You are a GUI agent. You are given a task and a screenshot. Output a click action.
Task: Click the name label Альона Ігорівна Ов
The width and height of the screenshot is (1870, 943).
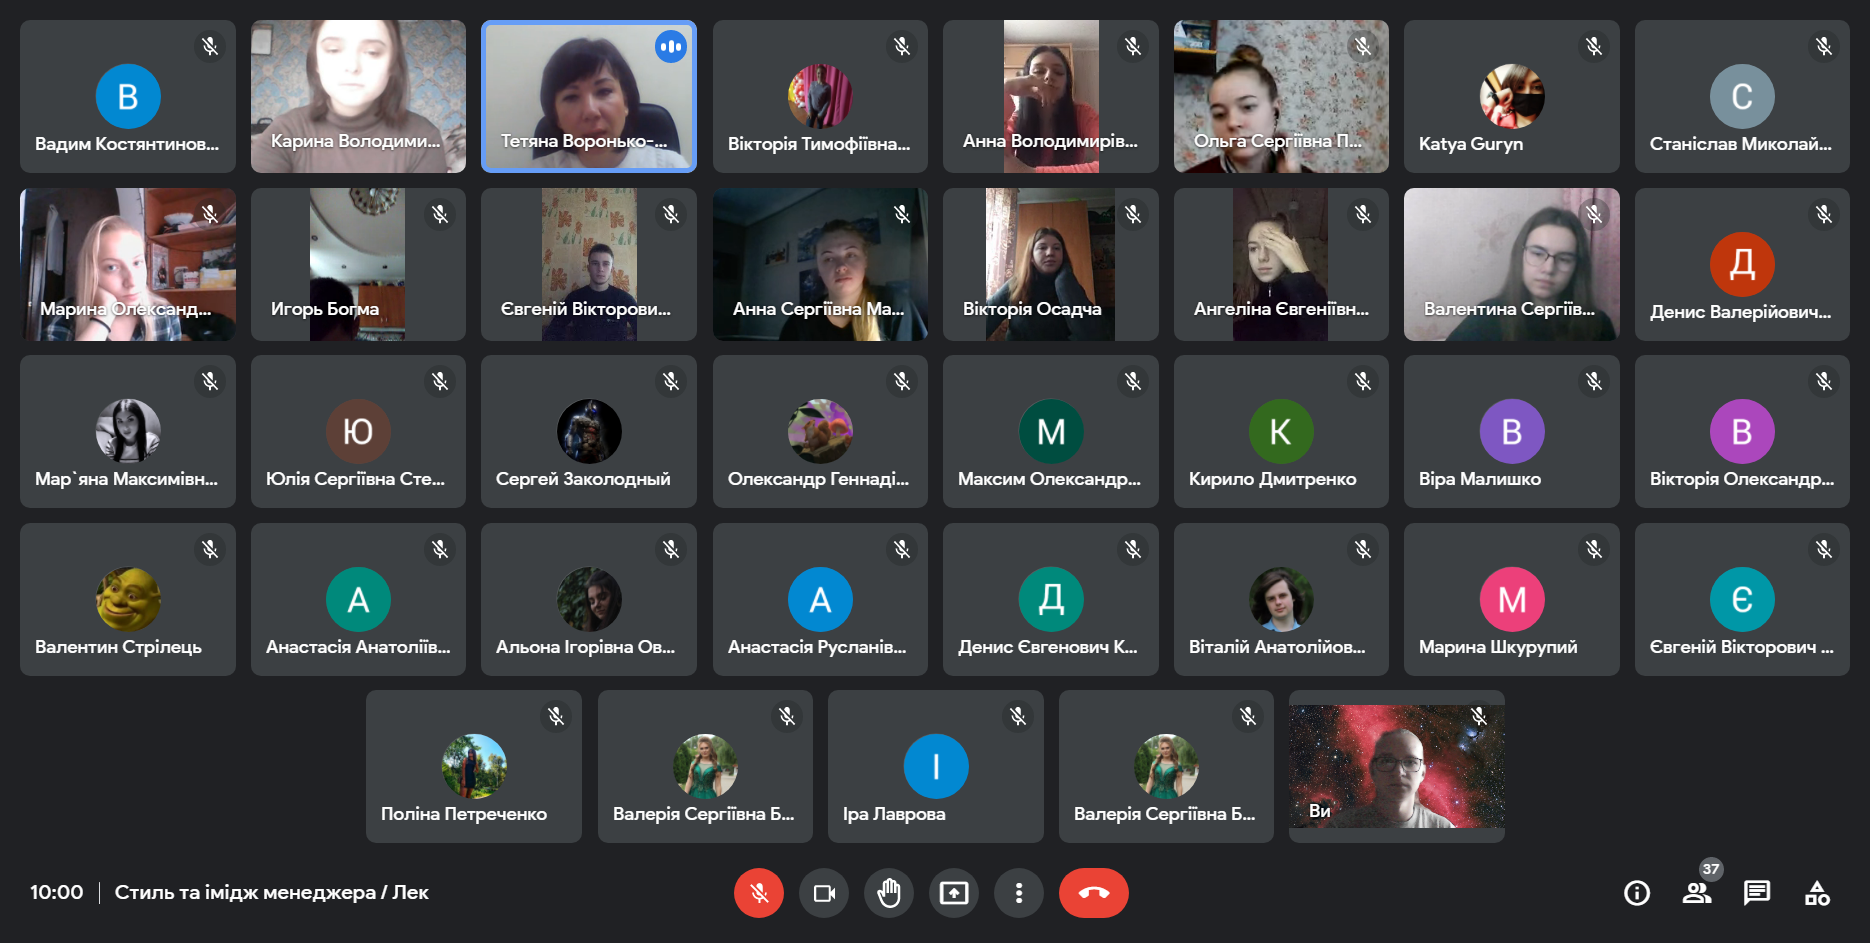point(585,647)
